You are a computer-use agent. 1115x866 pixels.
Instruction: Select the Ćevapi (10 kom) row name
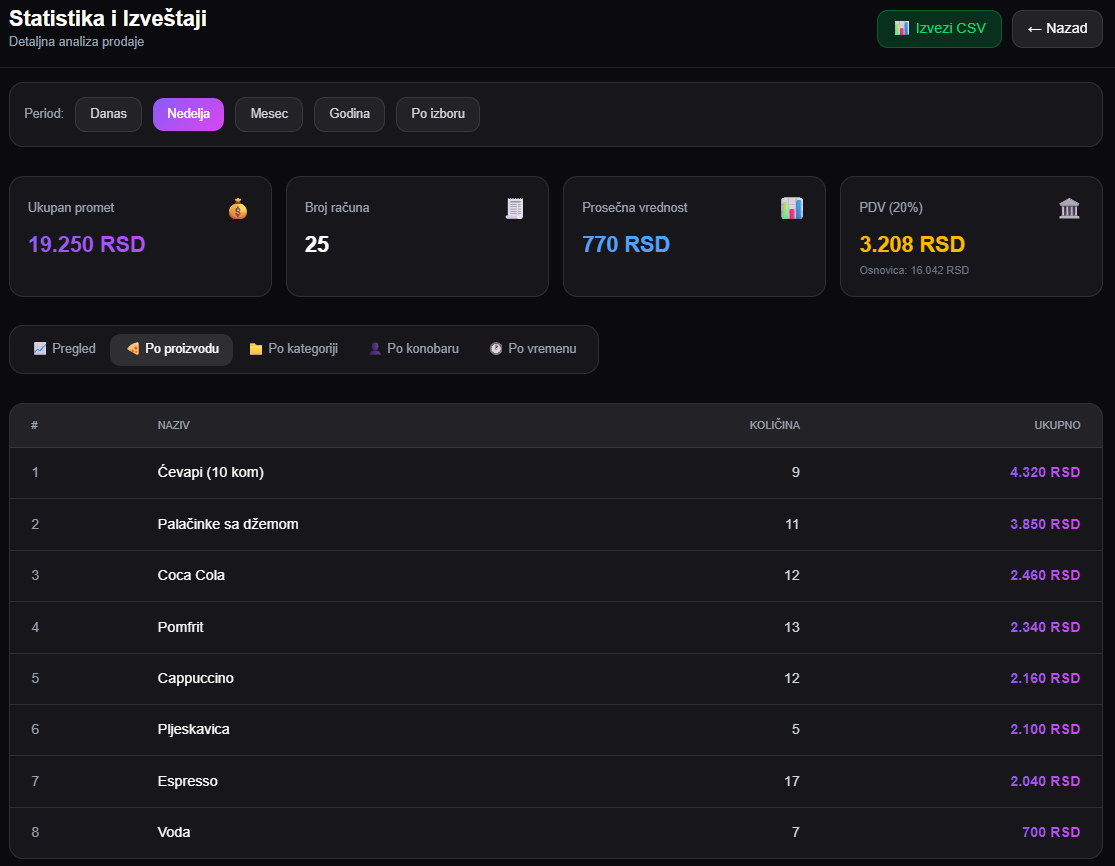coord(210,472)
